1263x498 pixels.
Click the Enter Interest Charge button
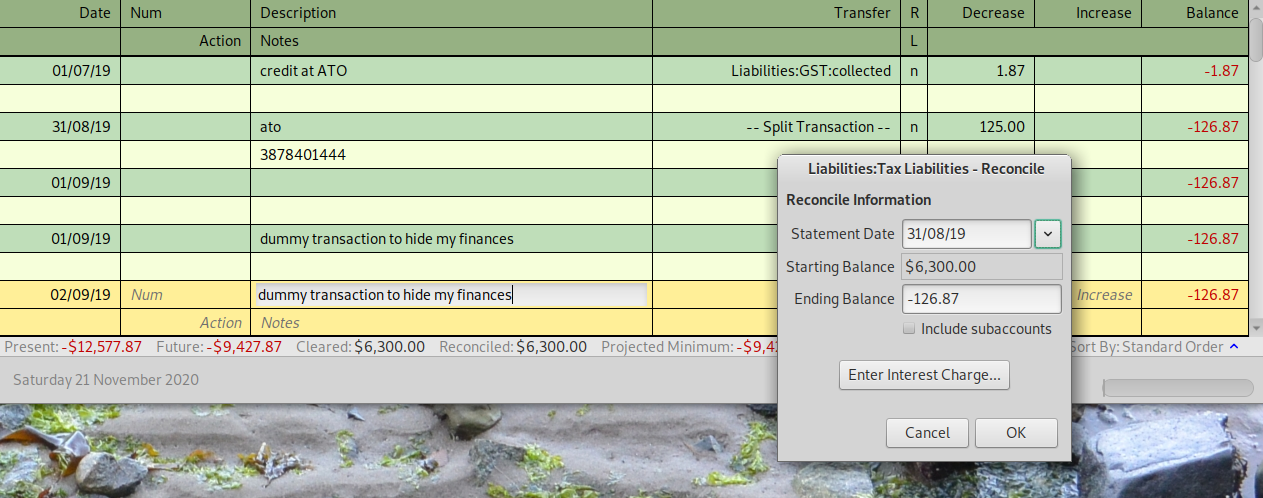pos(924,375)
